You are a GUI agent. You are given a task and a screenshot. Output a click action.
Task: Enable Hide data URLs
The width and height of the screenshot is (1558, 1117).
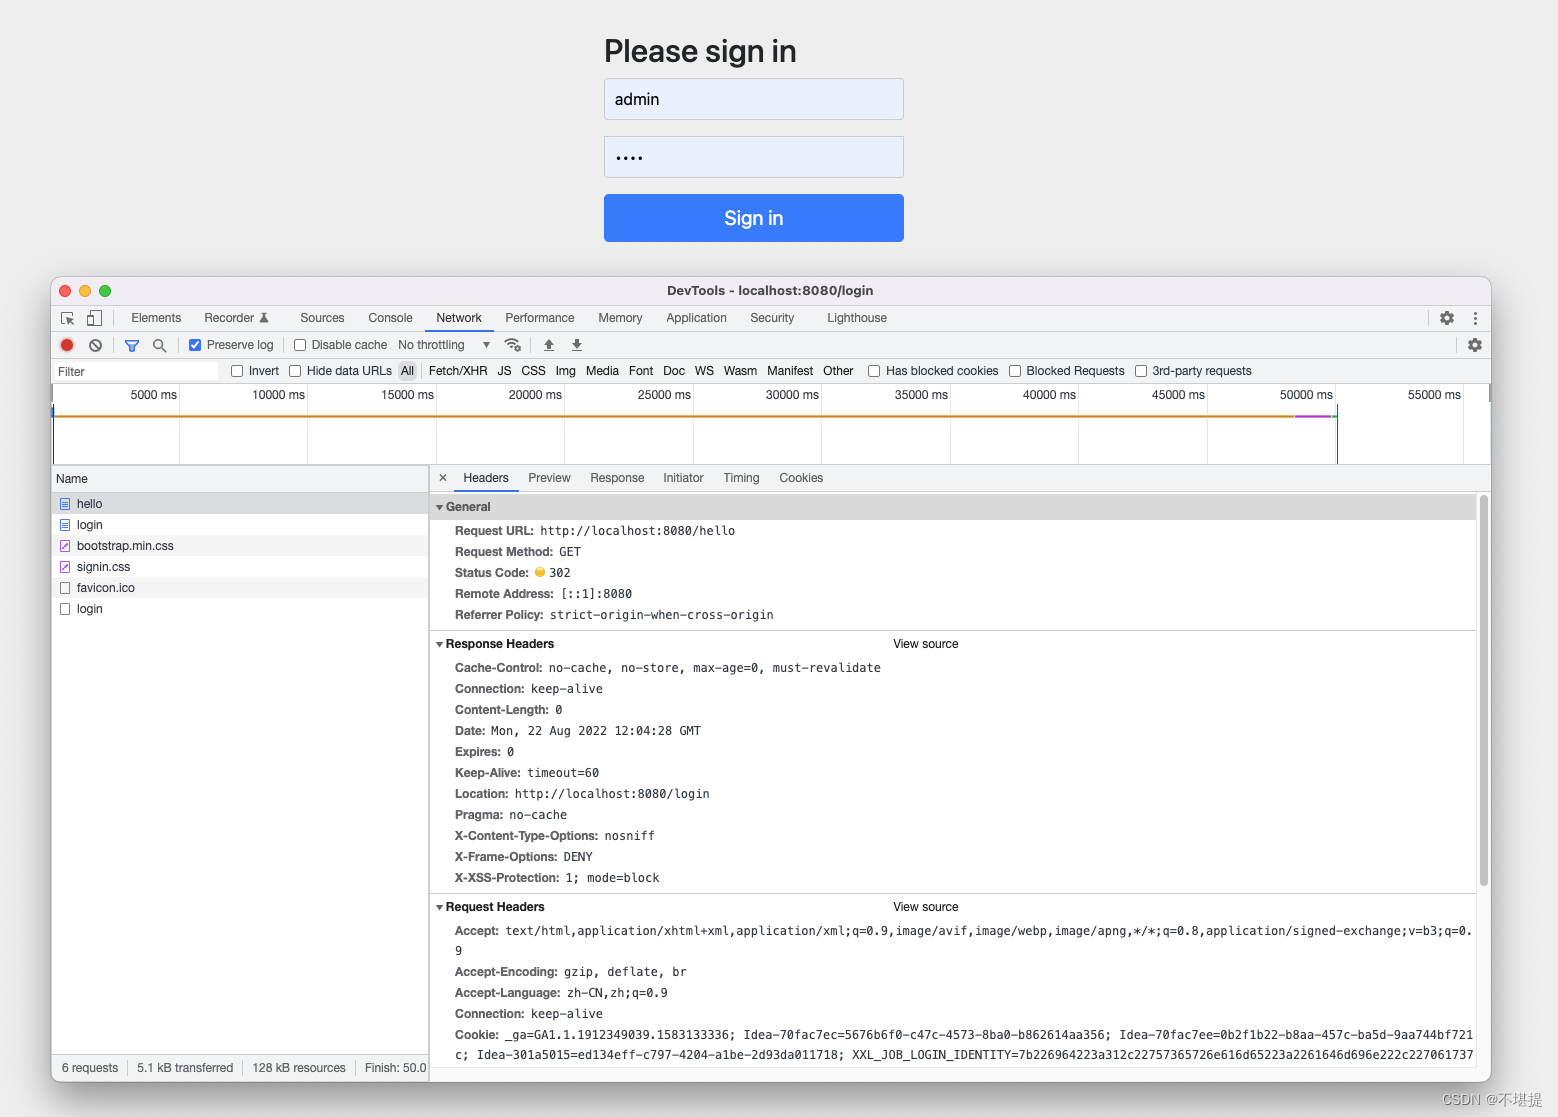tap(295, 371)
